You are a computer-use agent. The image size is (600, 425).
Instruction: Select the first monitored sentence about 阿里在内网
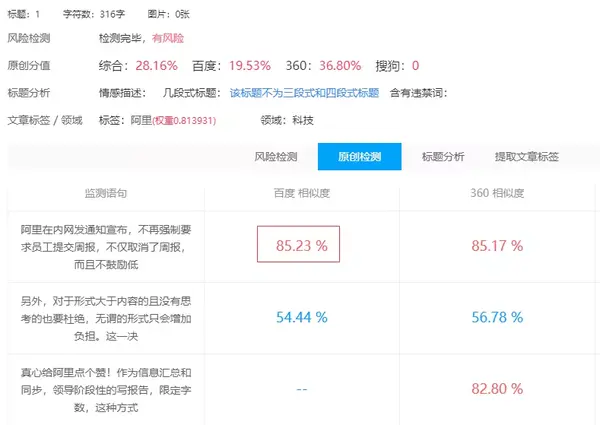coord(106,247)
